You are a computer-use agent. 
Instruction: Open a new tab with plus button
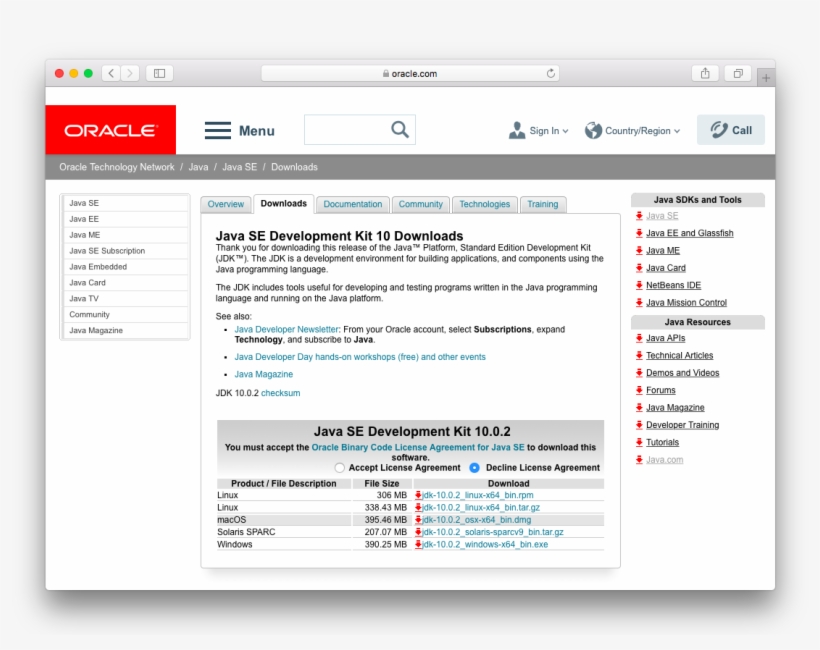click(766, 77)
